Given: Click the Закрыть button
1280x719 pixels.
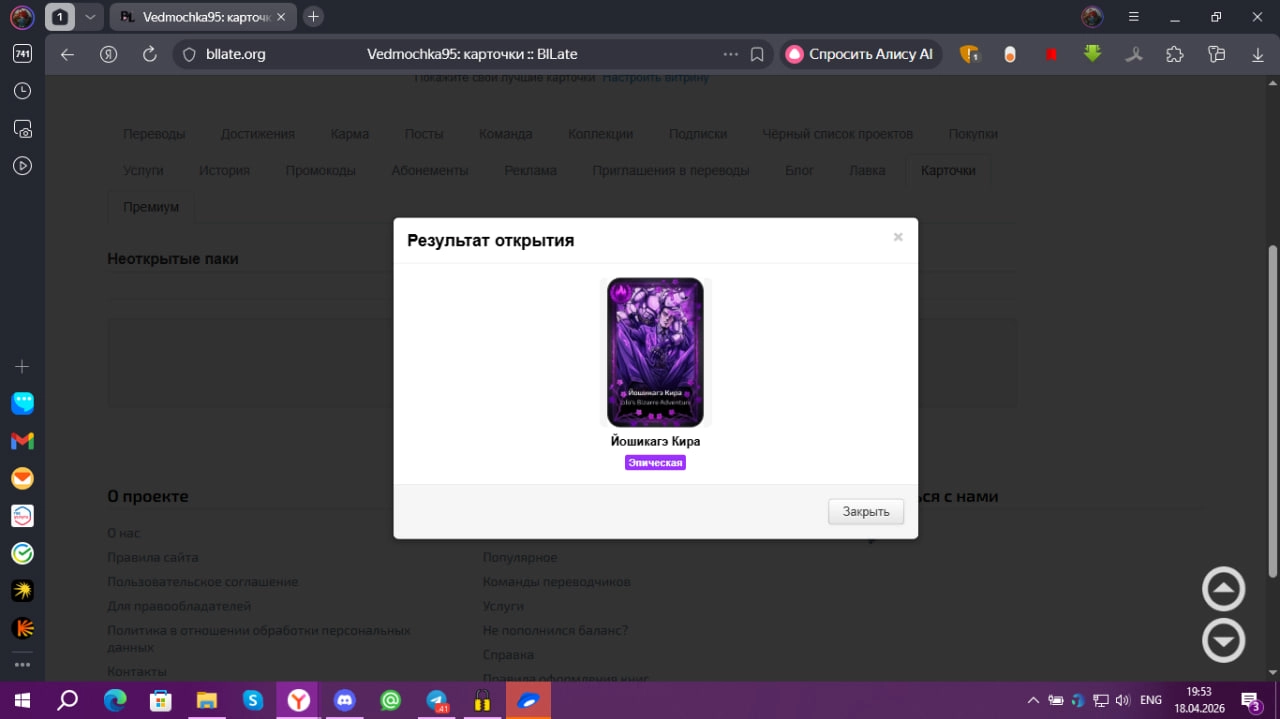Looking at the screenshot, I should pos(866,511).
